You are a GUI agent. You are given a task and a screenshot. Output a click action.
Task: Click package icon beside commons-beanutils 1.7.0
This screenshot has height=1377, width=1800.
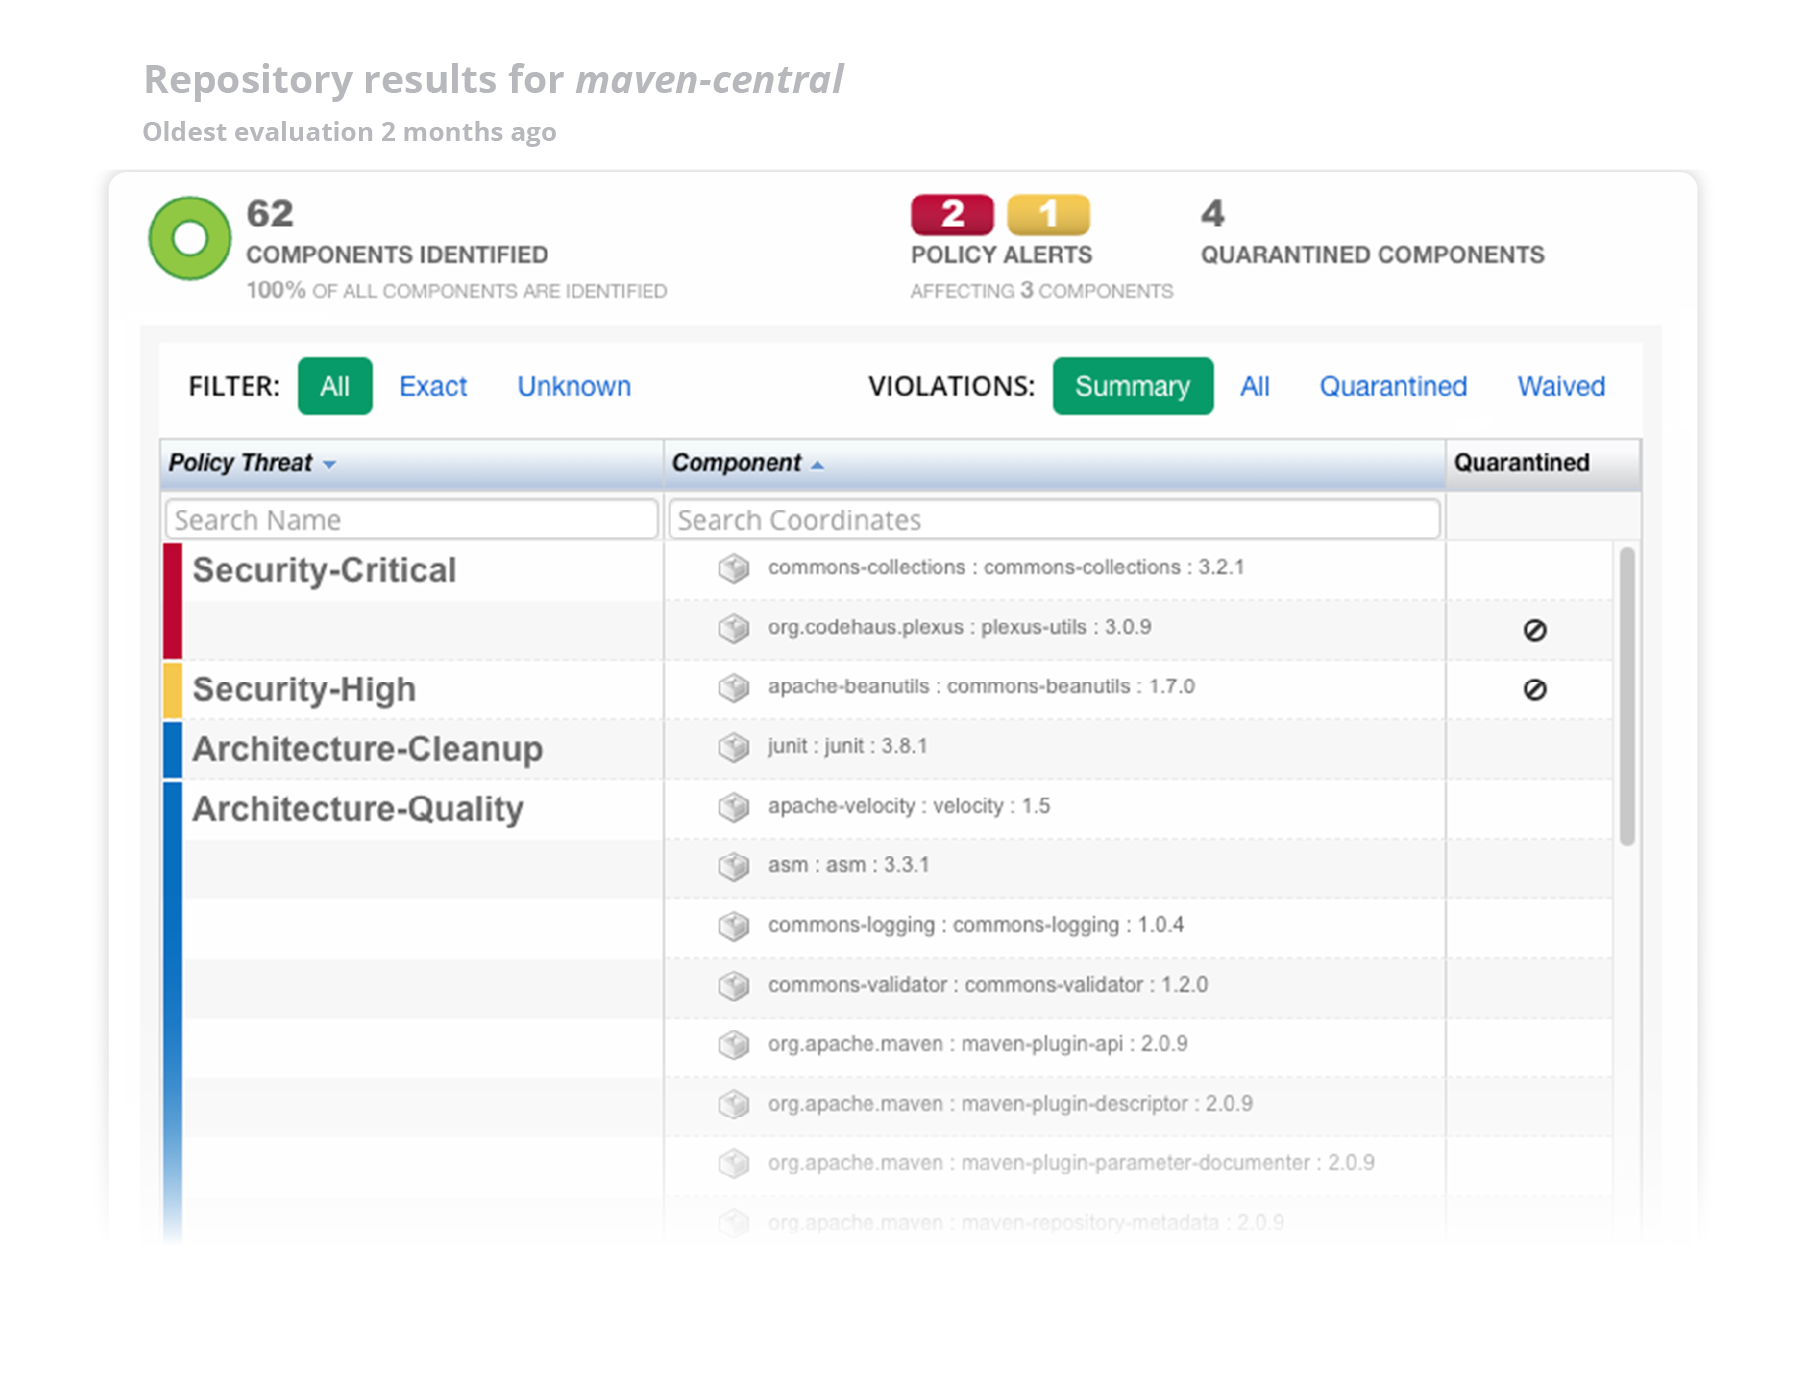point(734,687)
